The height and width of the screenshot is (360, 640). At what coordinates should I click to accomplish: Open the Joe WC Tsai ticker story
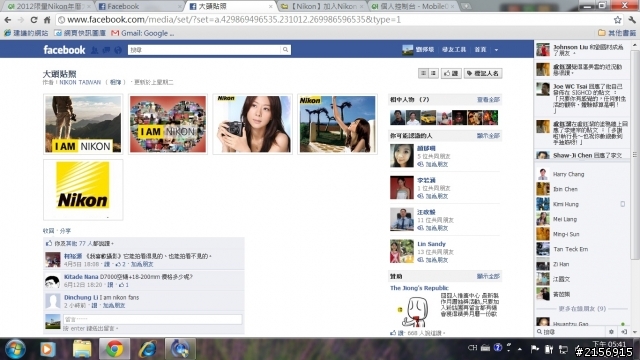coord(582,98)
